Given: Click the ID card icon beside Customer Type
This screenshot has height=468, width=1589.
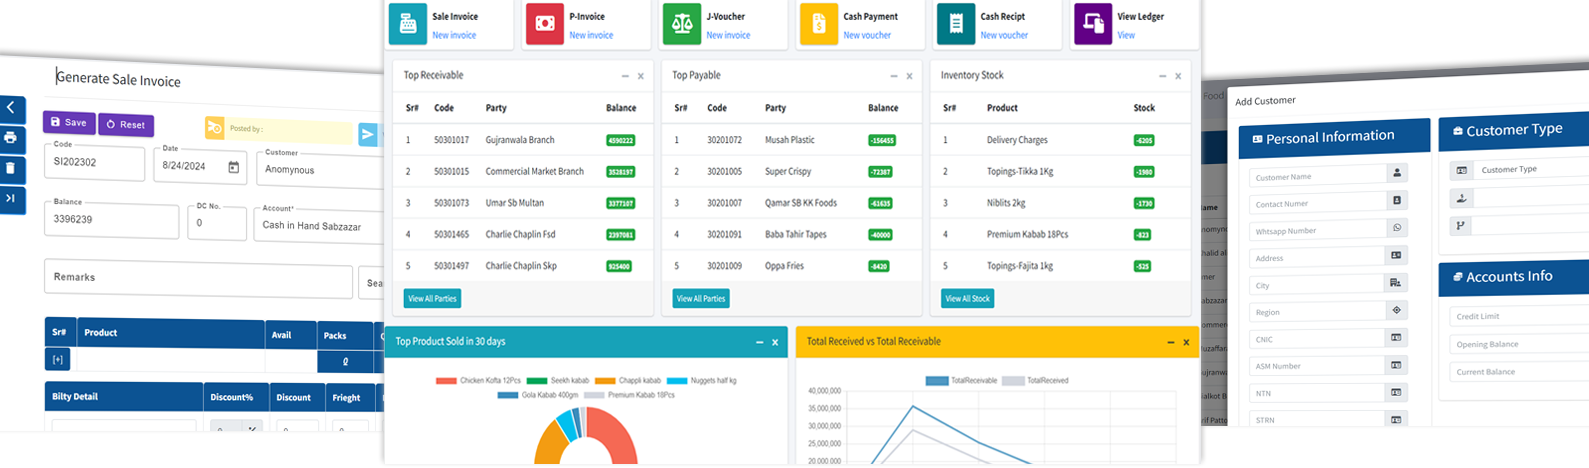Looking at the screenshot, I should click(x=1461, y=170).
